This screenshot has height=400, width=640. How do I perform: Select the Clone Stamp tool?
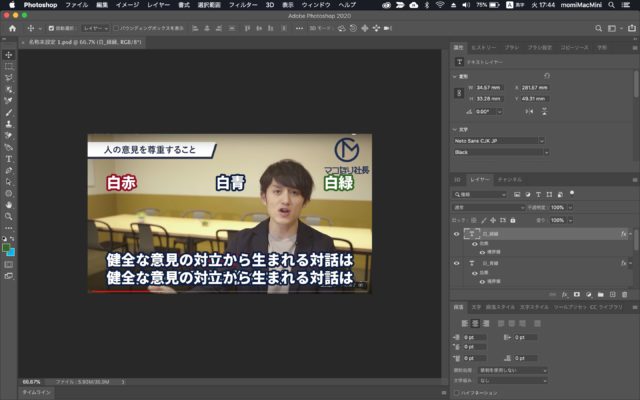(9, 124)
